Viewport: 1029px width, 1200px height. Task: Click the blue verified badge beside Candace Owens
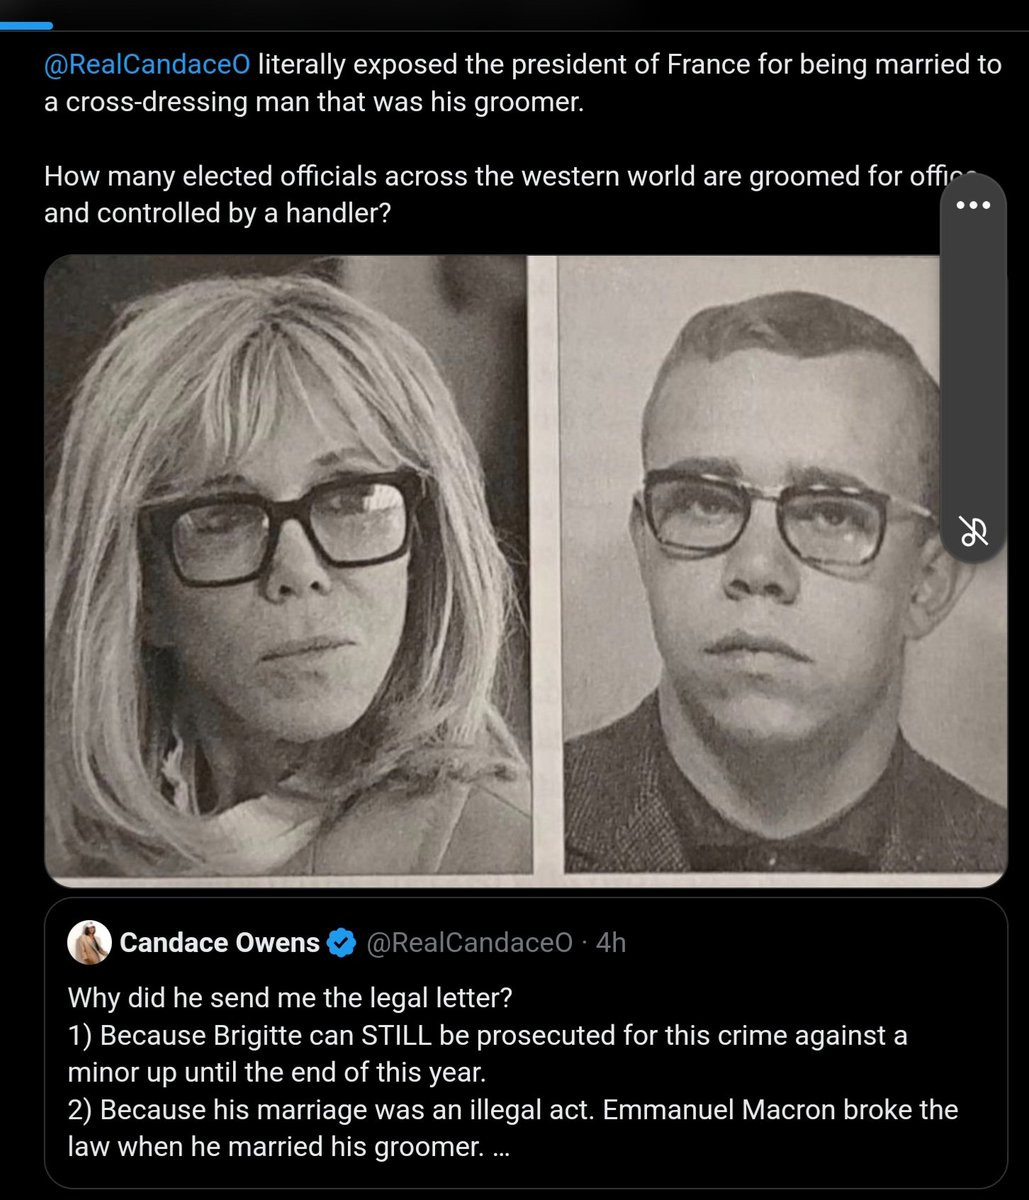pos(342,942)
